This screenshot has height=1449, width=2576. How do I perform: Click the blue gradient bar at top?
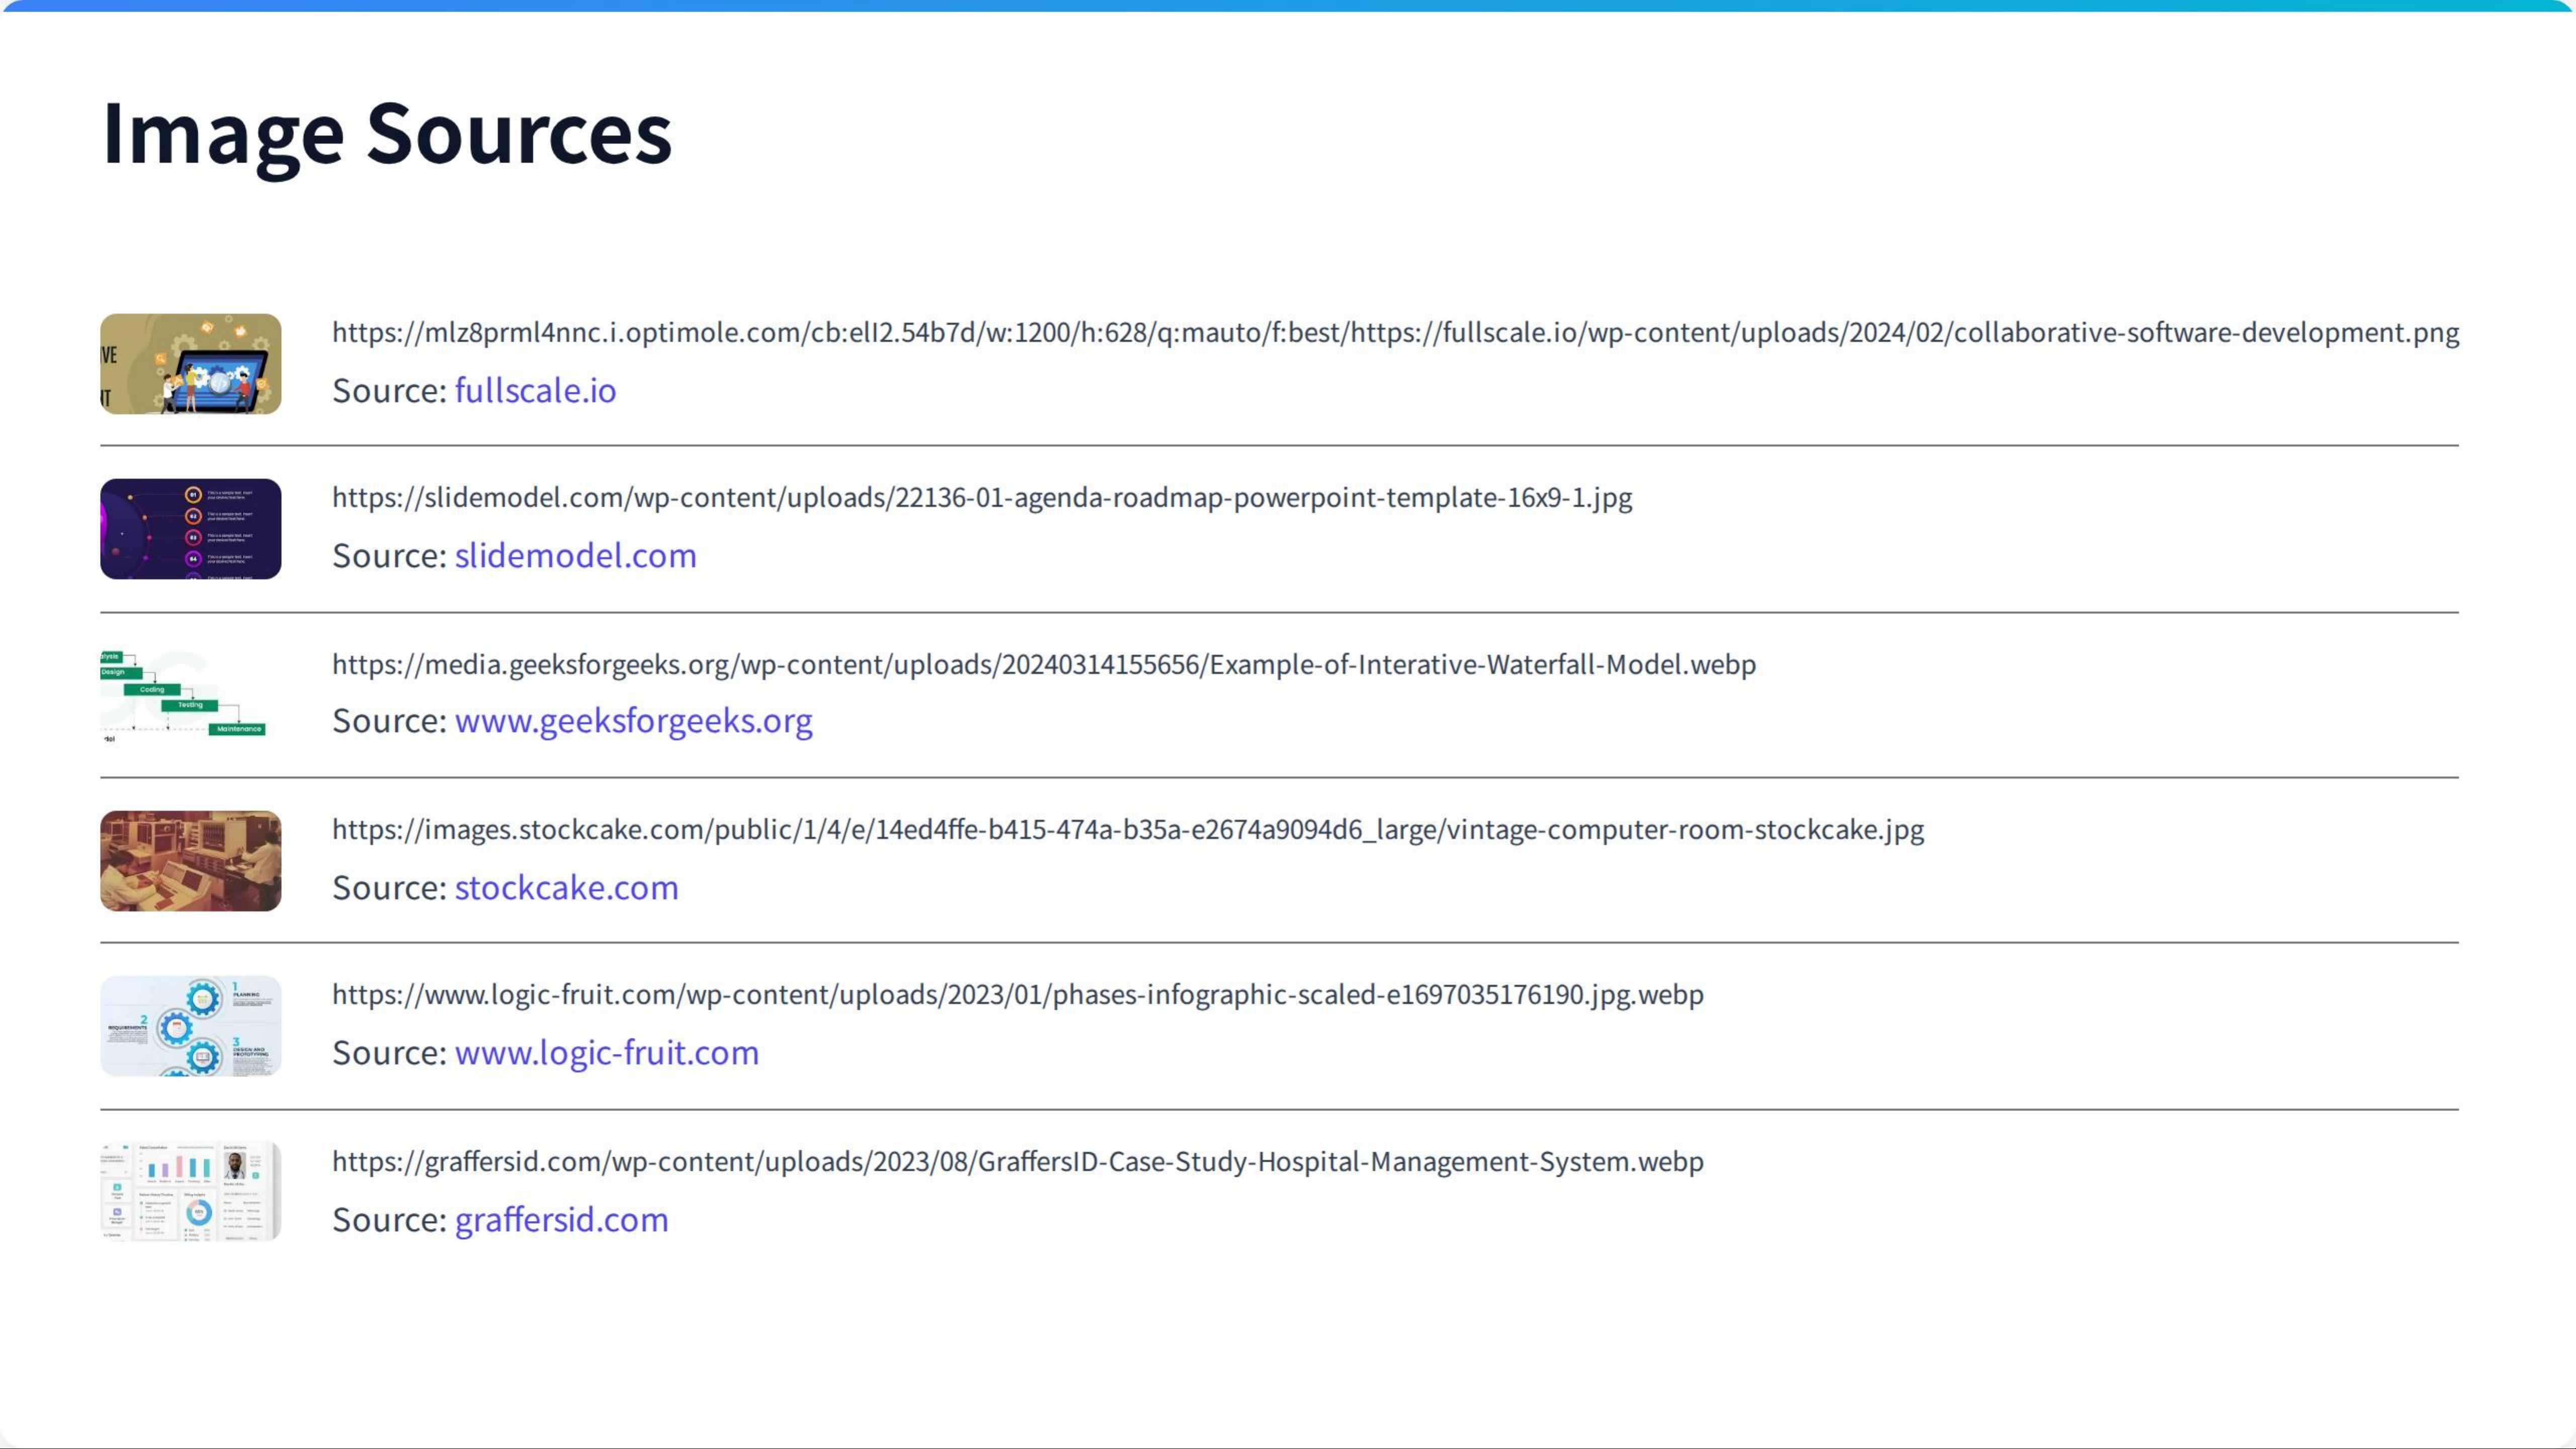(1288, 5)
